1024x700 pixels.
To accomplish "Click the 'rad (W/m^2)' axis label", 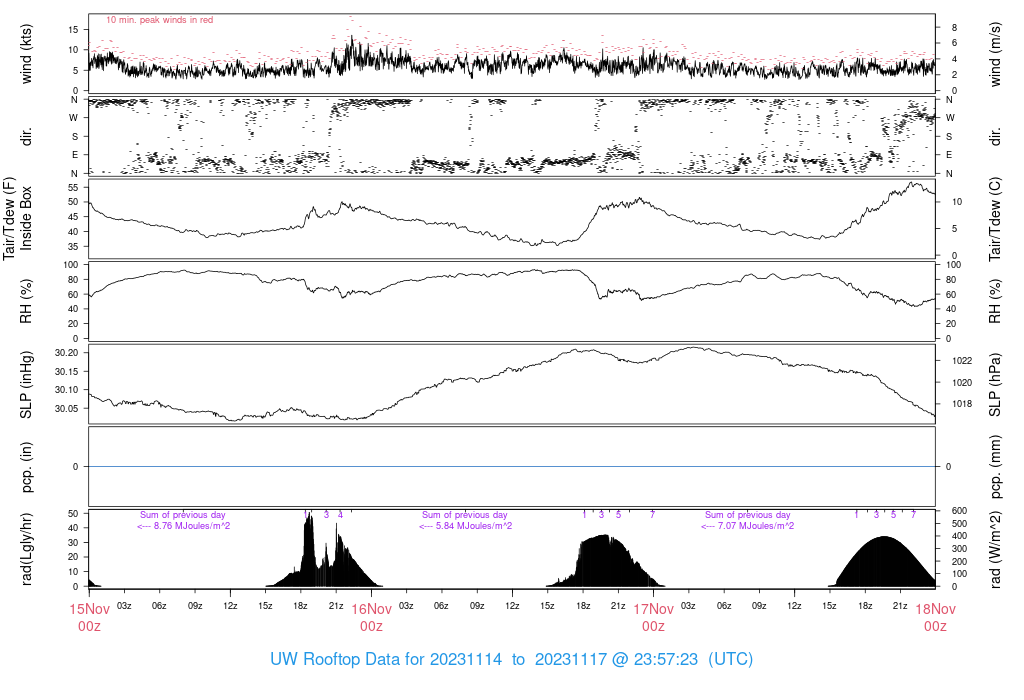I will click(995, 550).
